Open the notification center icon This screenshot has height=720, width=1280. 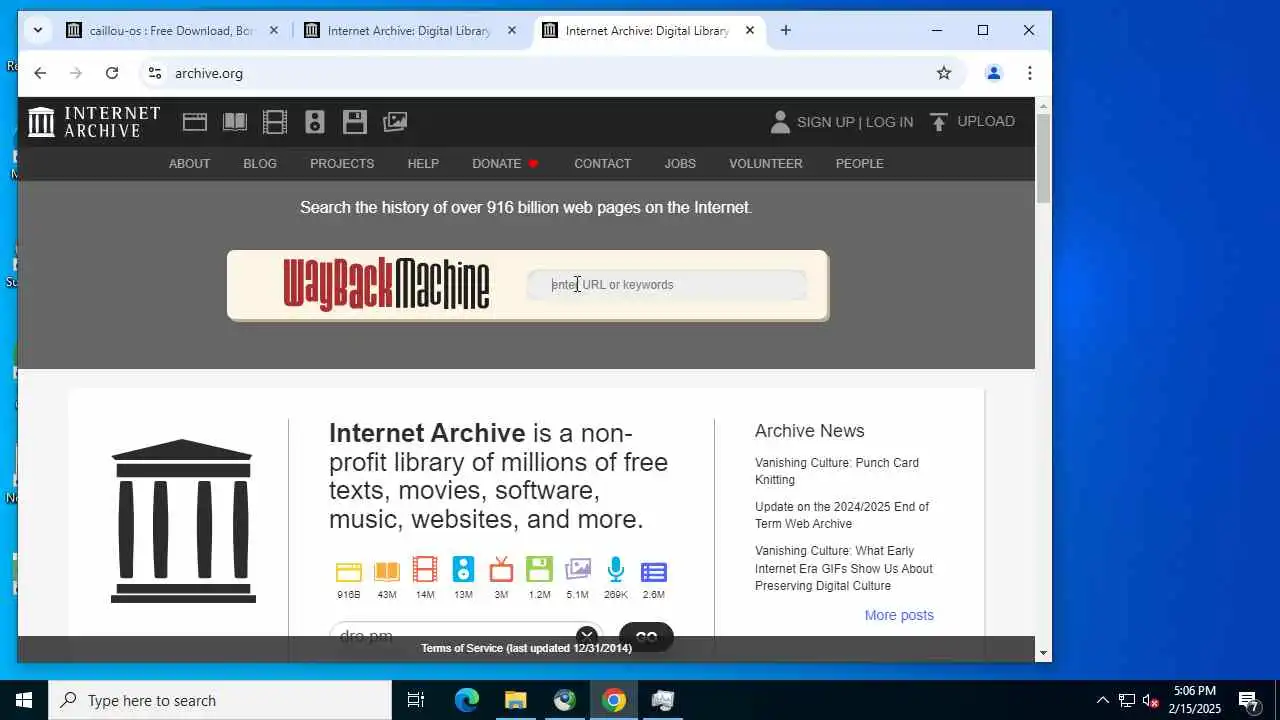(1249, 700)
